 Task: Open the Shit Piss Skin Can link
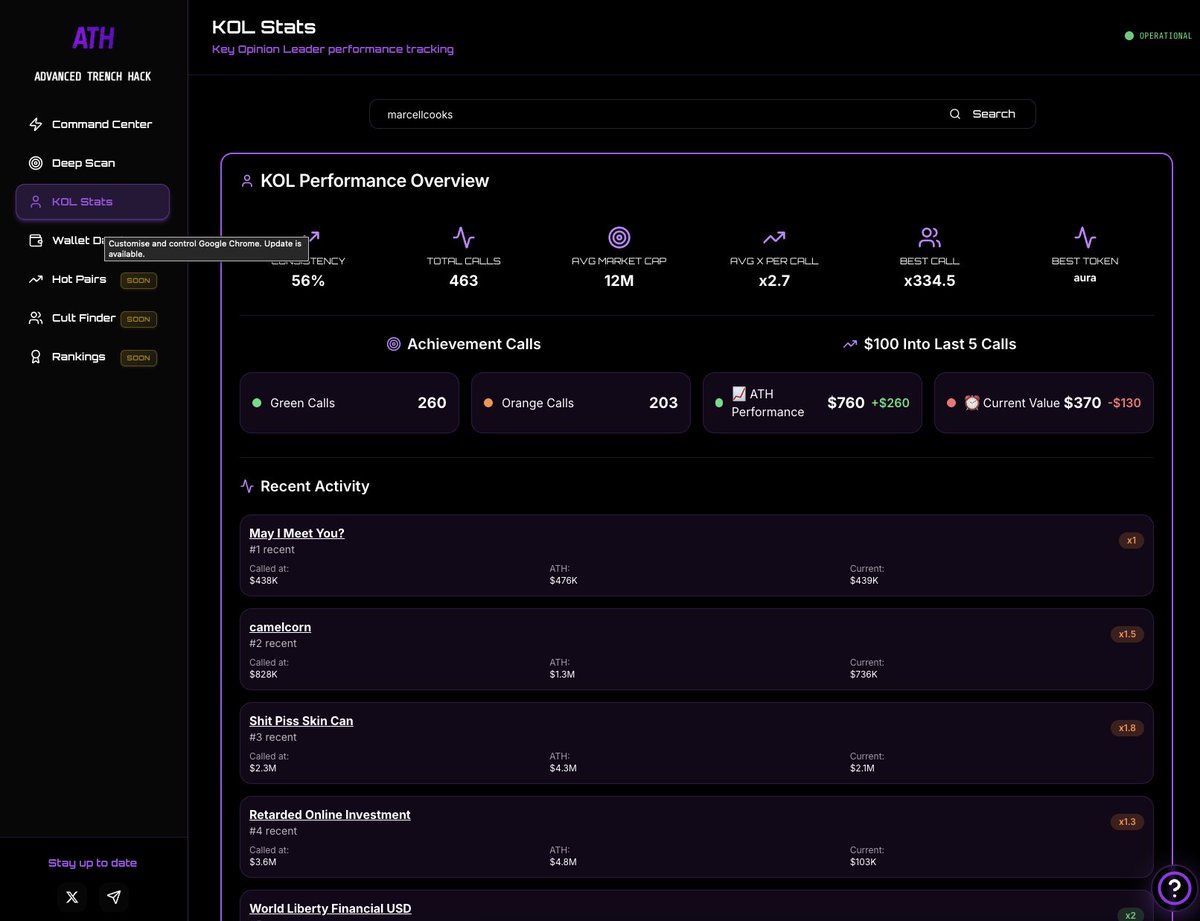(x=301, y=721)
